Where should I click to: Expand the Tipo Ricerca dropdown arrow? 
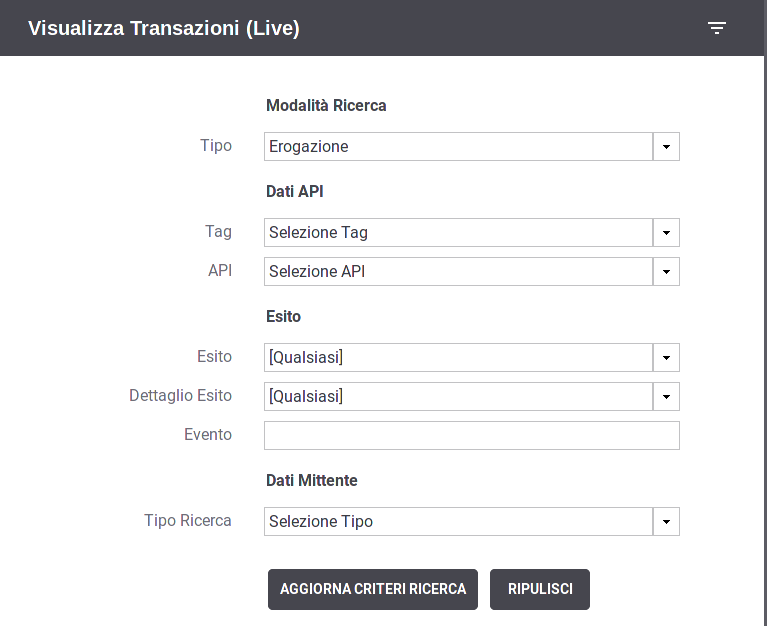[666, 521]
